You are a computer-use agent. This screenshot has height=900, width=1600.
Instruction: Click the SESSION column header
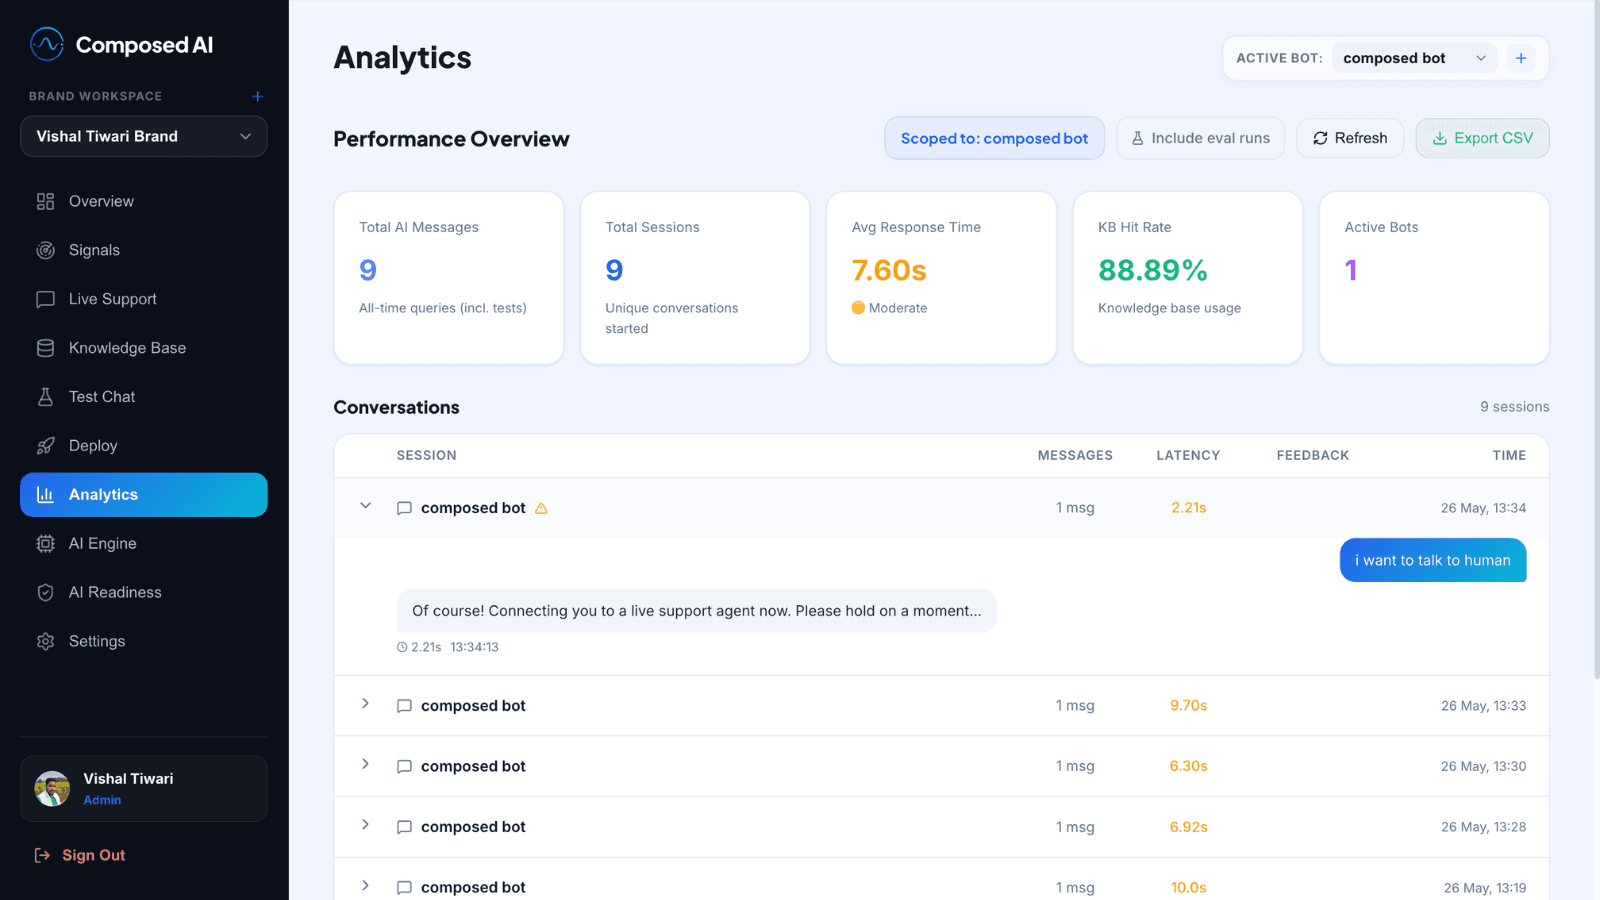click(426, 455)
